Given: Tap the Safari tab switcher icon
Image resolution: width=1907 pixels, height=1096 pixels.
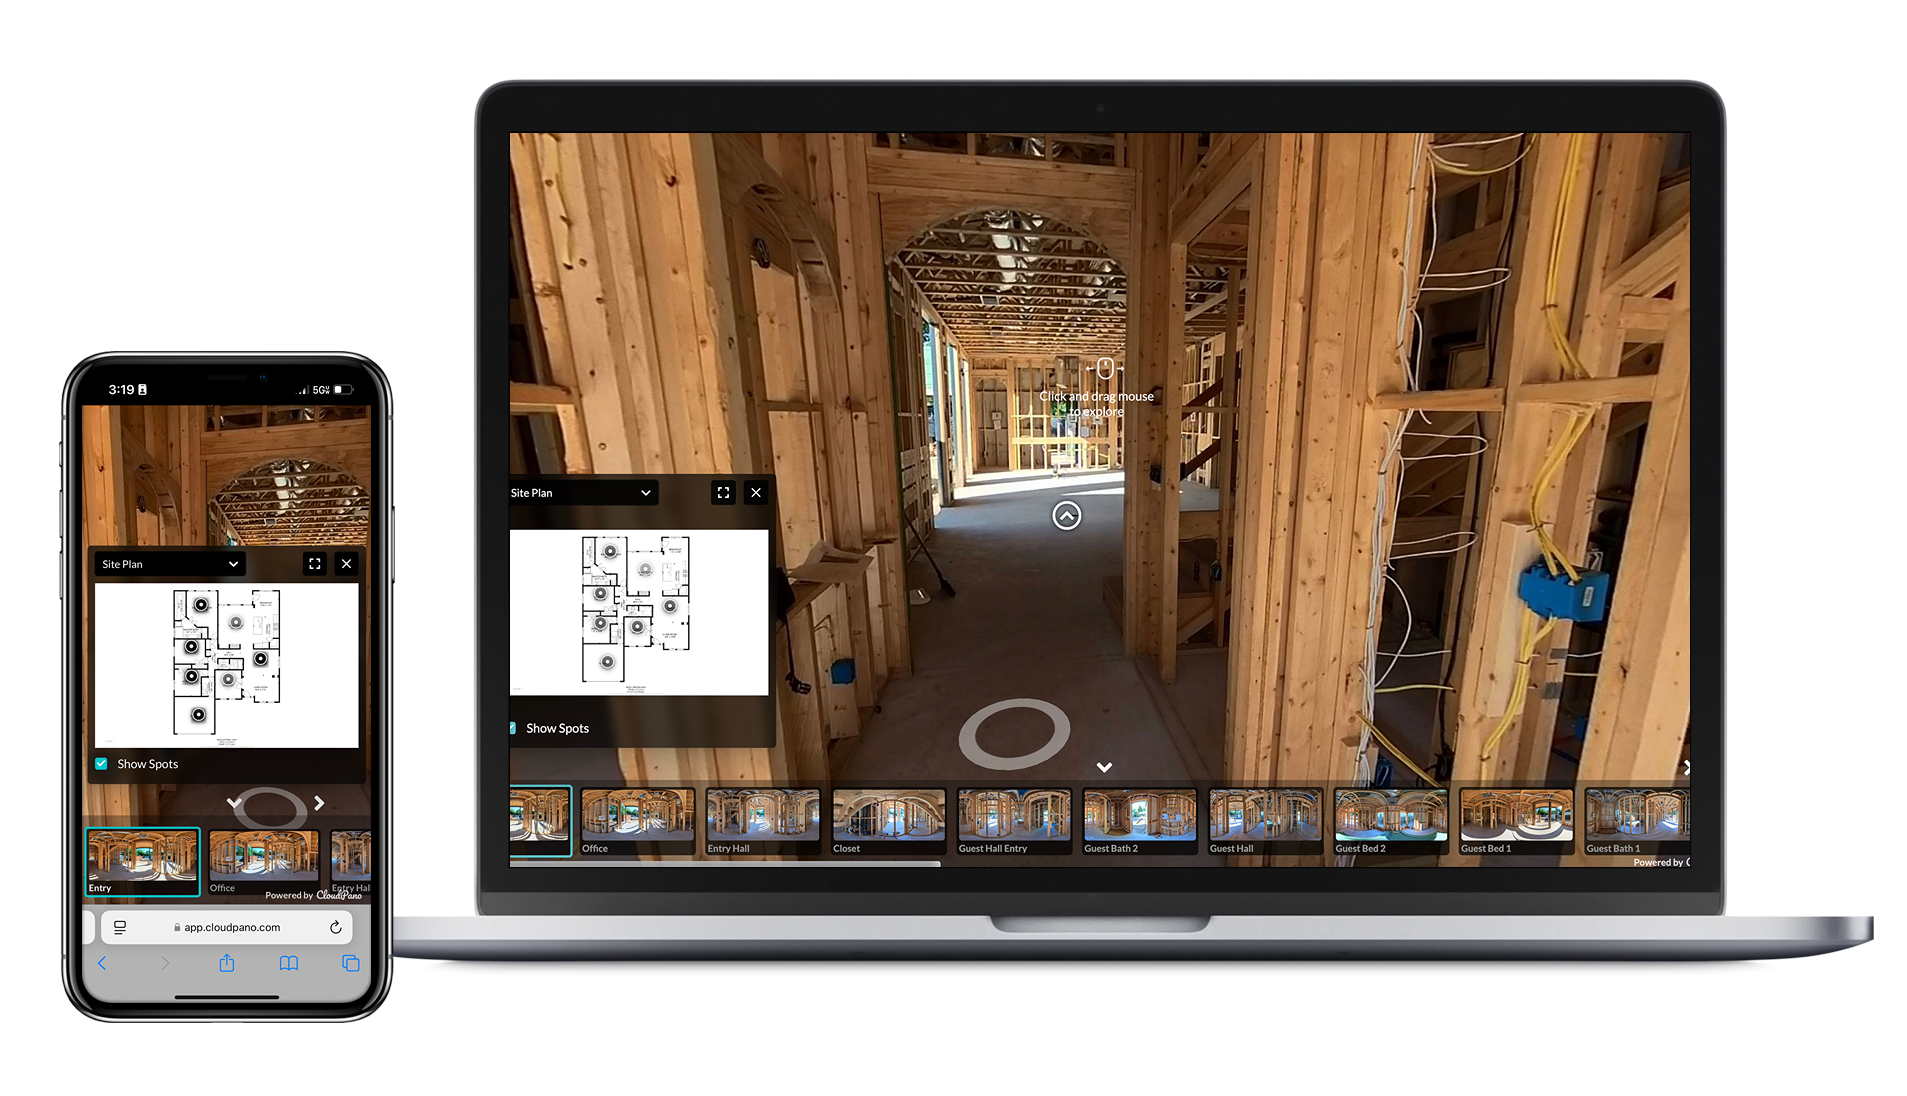Looking at the screenshot, I should (350, 964).
